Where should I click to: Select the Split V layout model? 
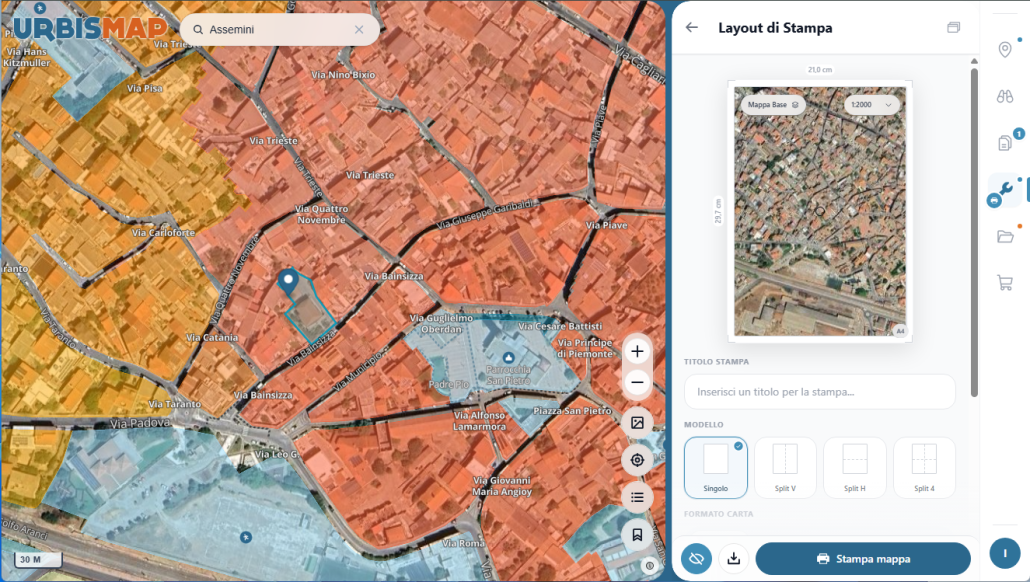click(785, 468)
